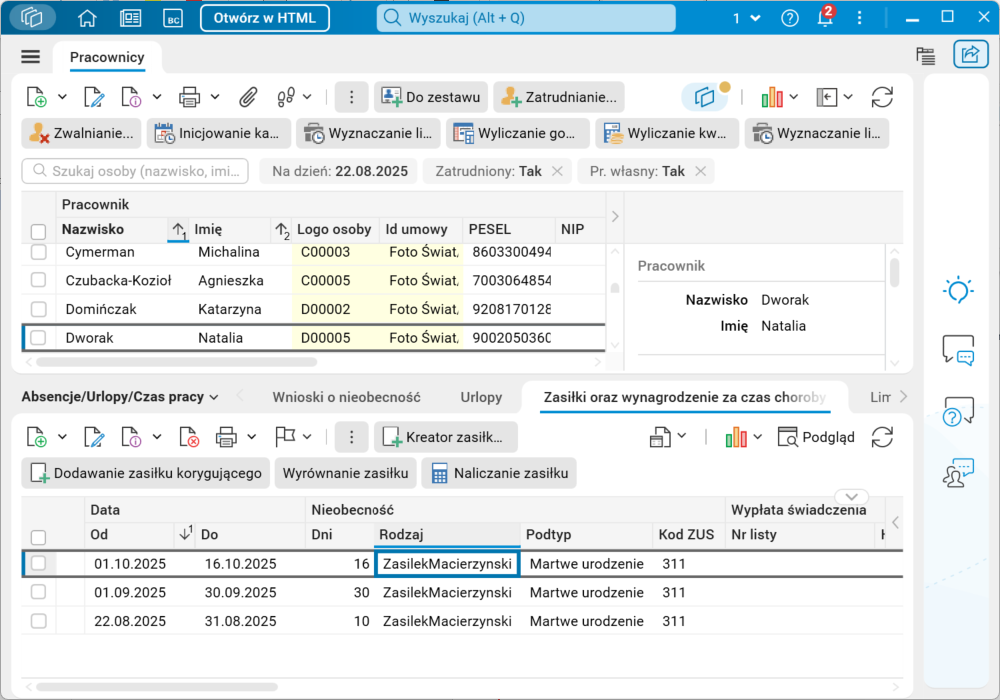This screenshot has height=700, width=1000.
Task: Tick checkbox for benefit row 01.09.2025
Action: 39,592
